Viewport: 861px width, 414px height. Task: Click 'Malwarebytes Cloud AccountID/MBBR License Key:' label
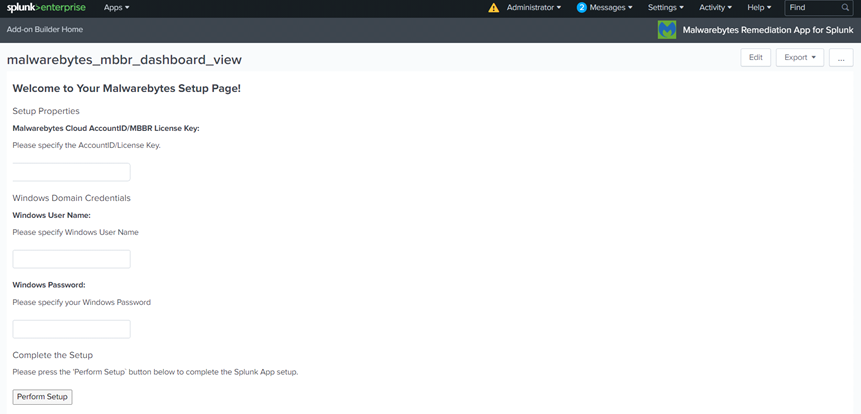point(106,128)
